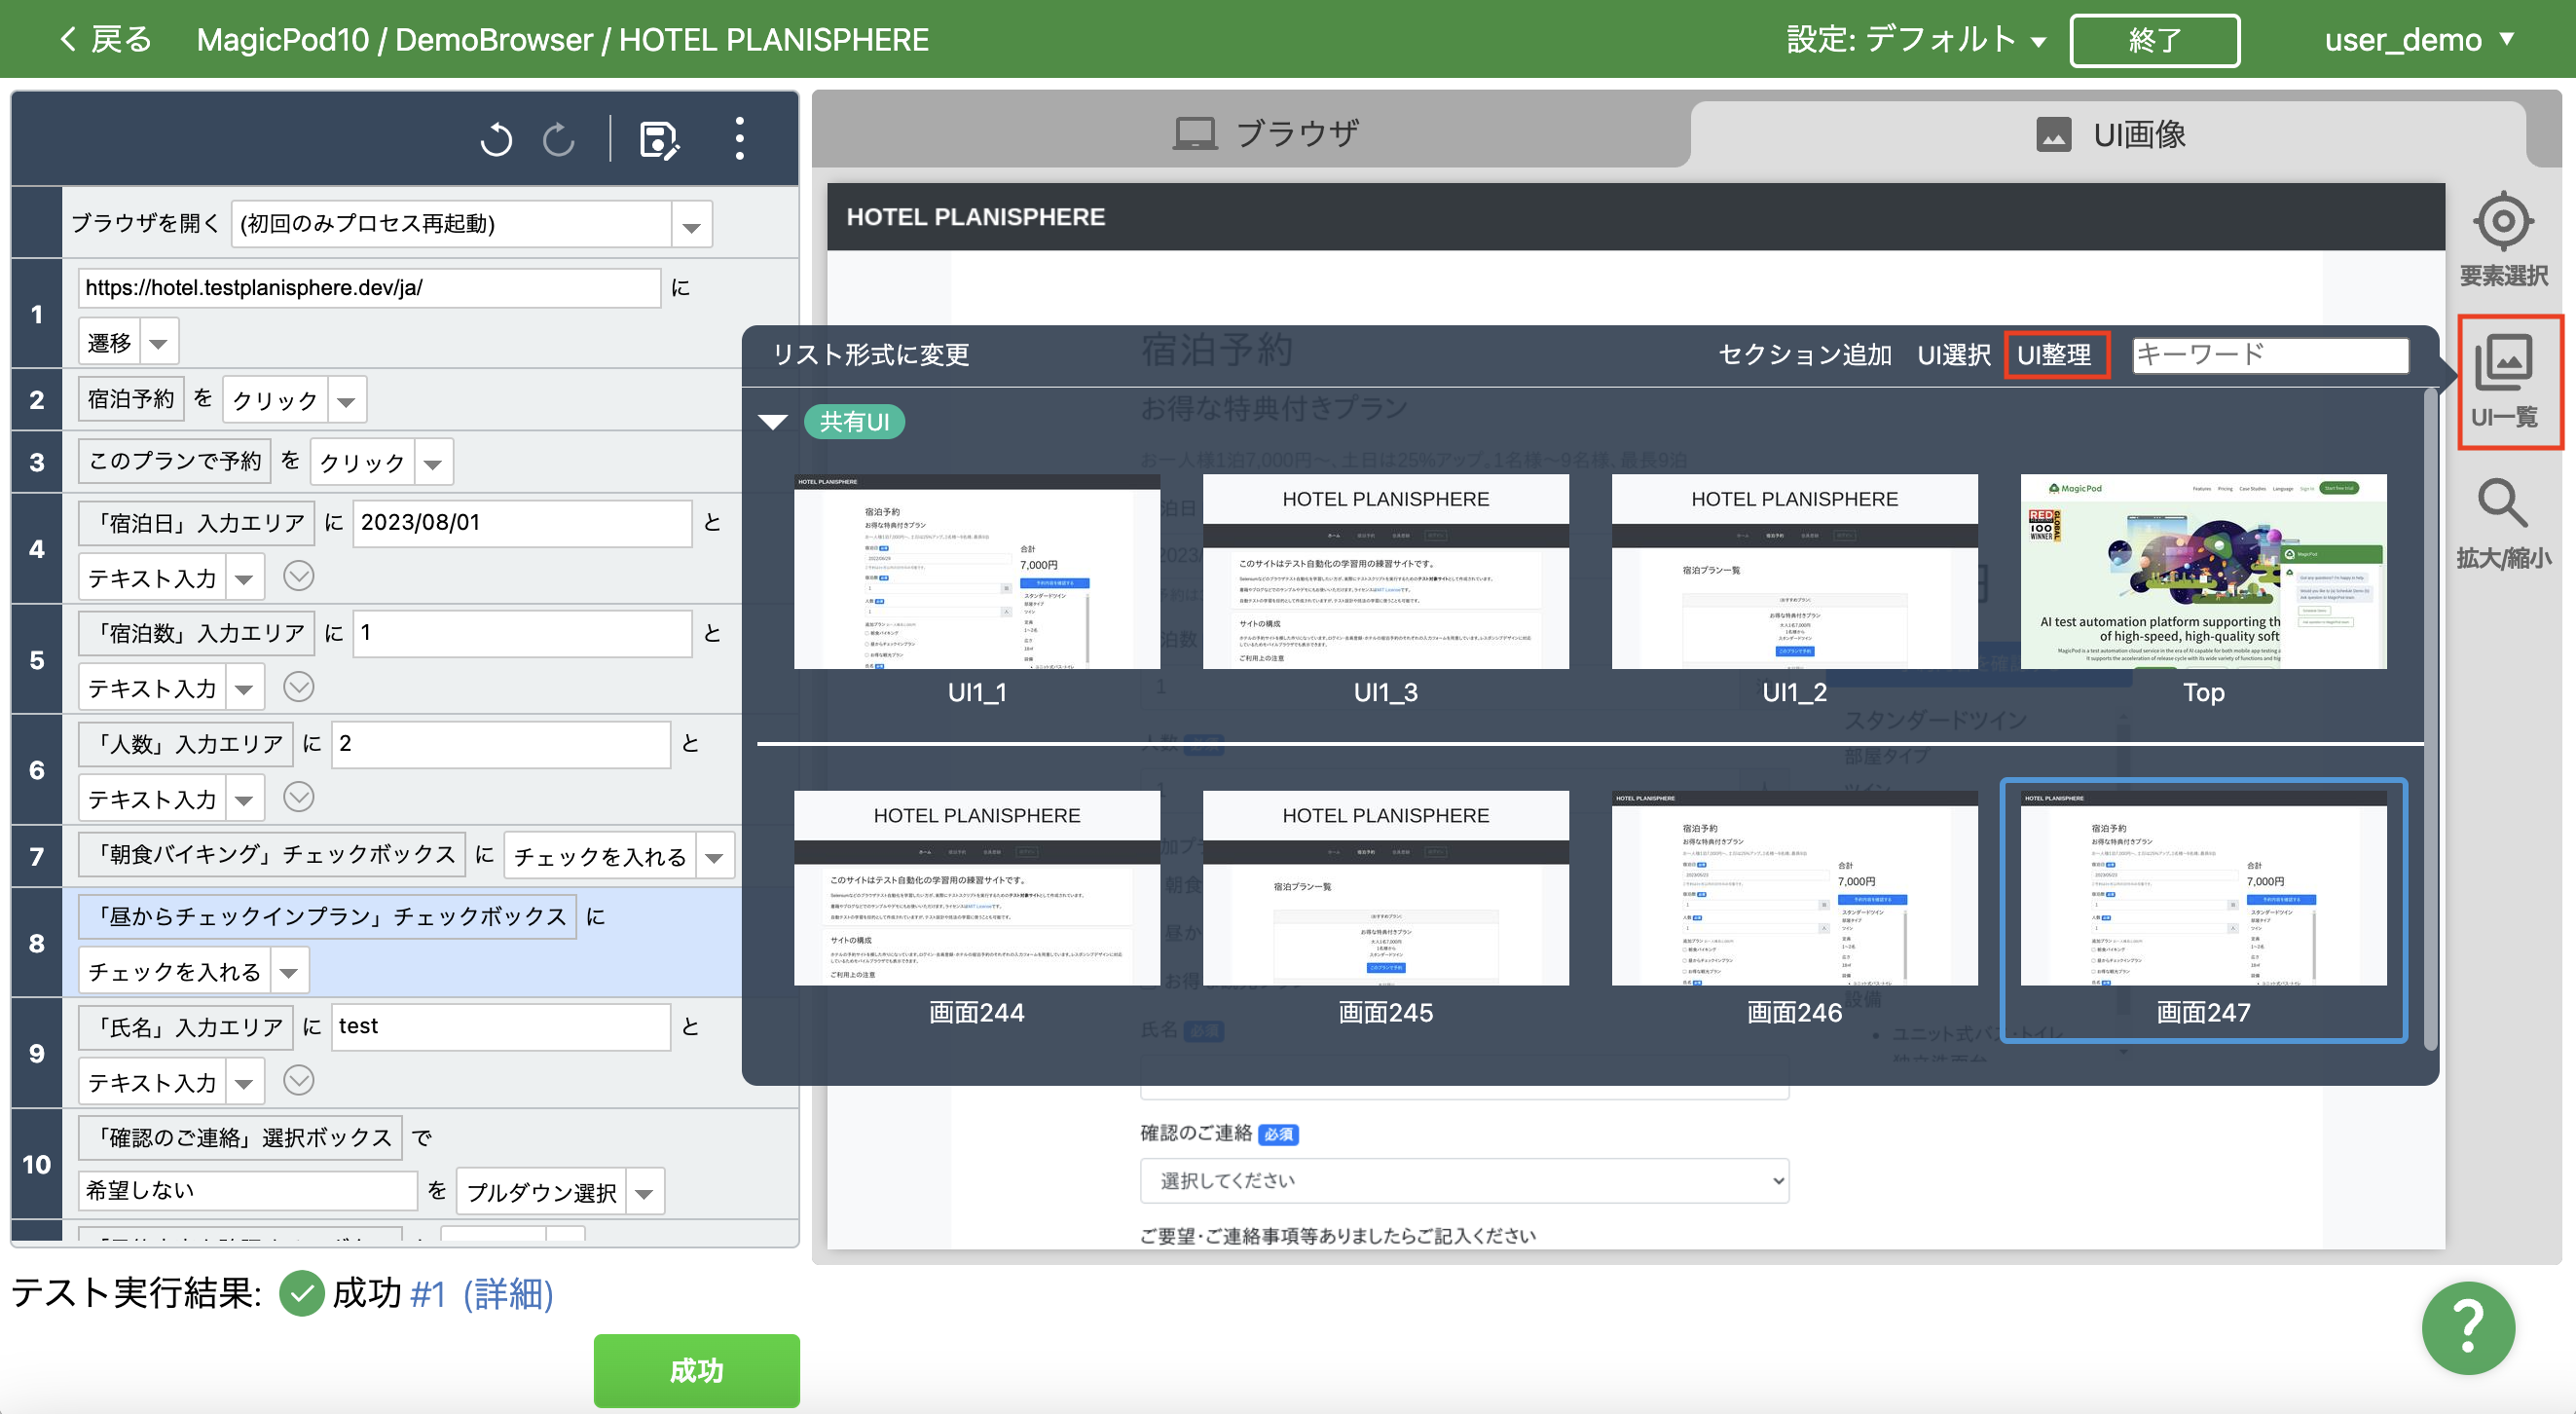This screenshot has width=2576, height=1414.
Task: Go back with the 戻る arrow
Action: click(104, 39)
